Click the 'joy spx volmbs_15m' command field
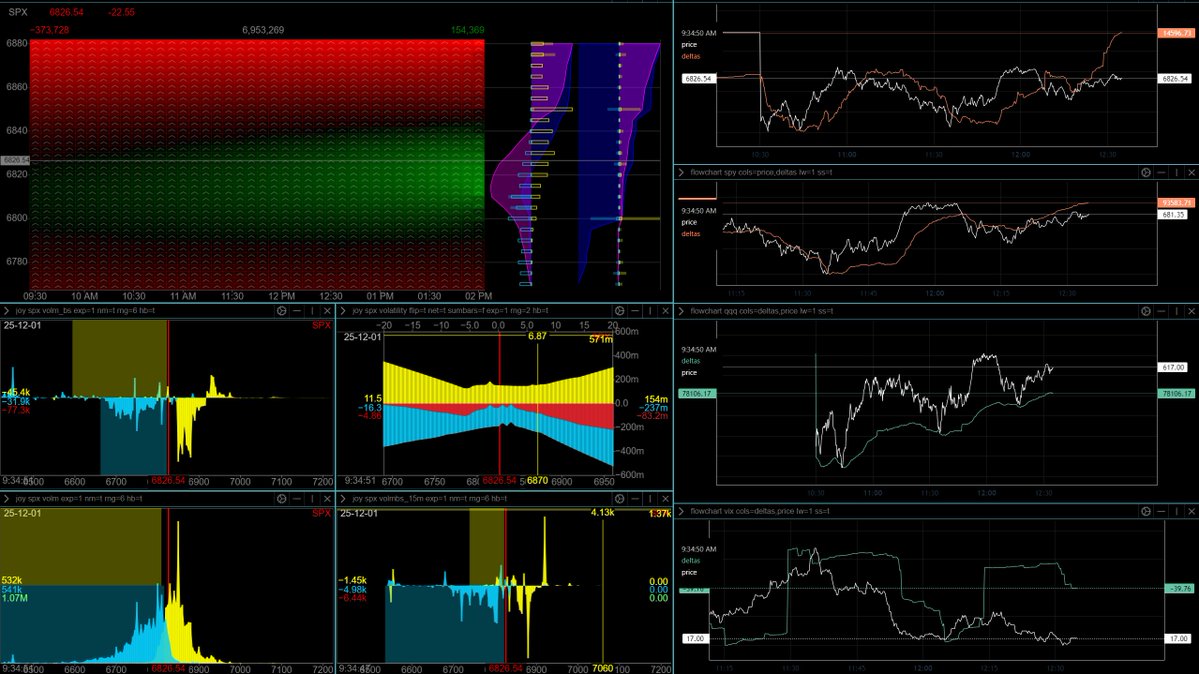The width and height of the screenshot is (1199, 674). point(429,499)
